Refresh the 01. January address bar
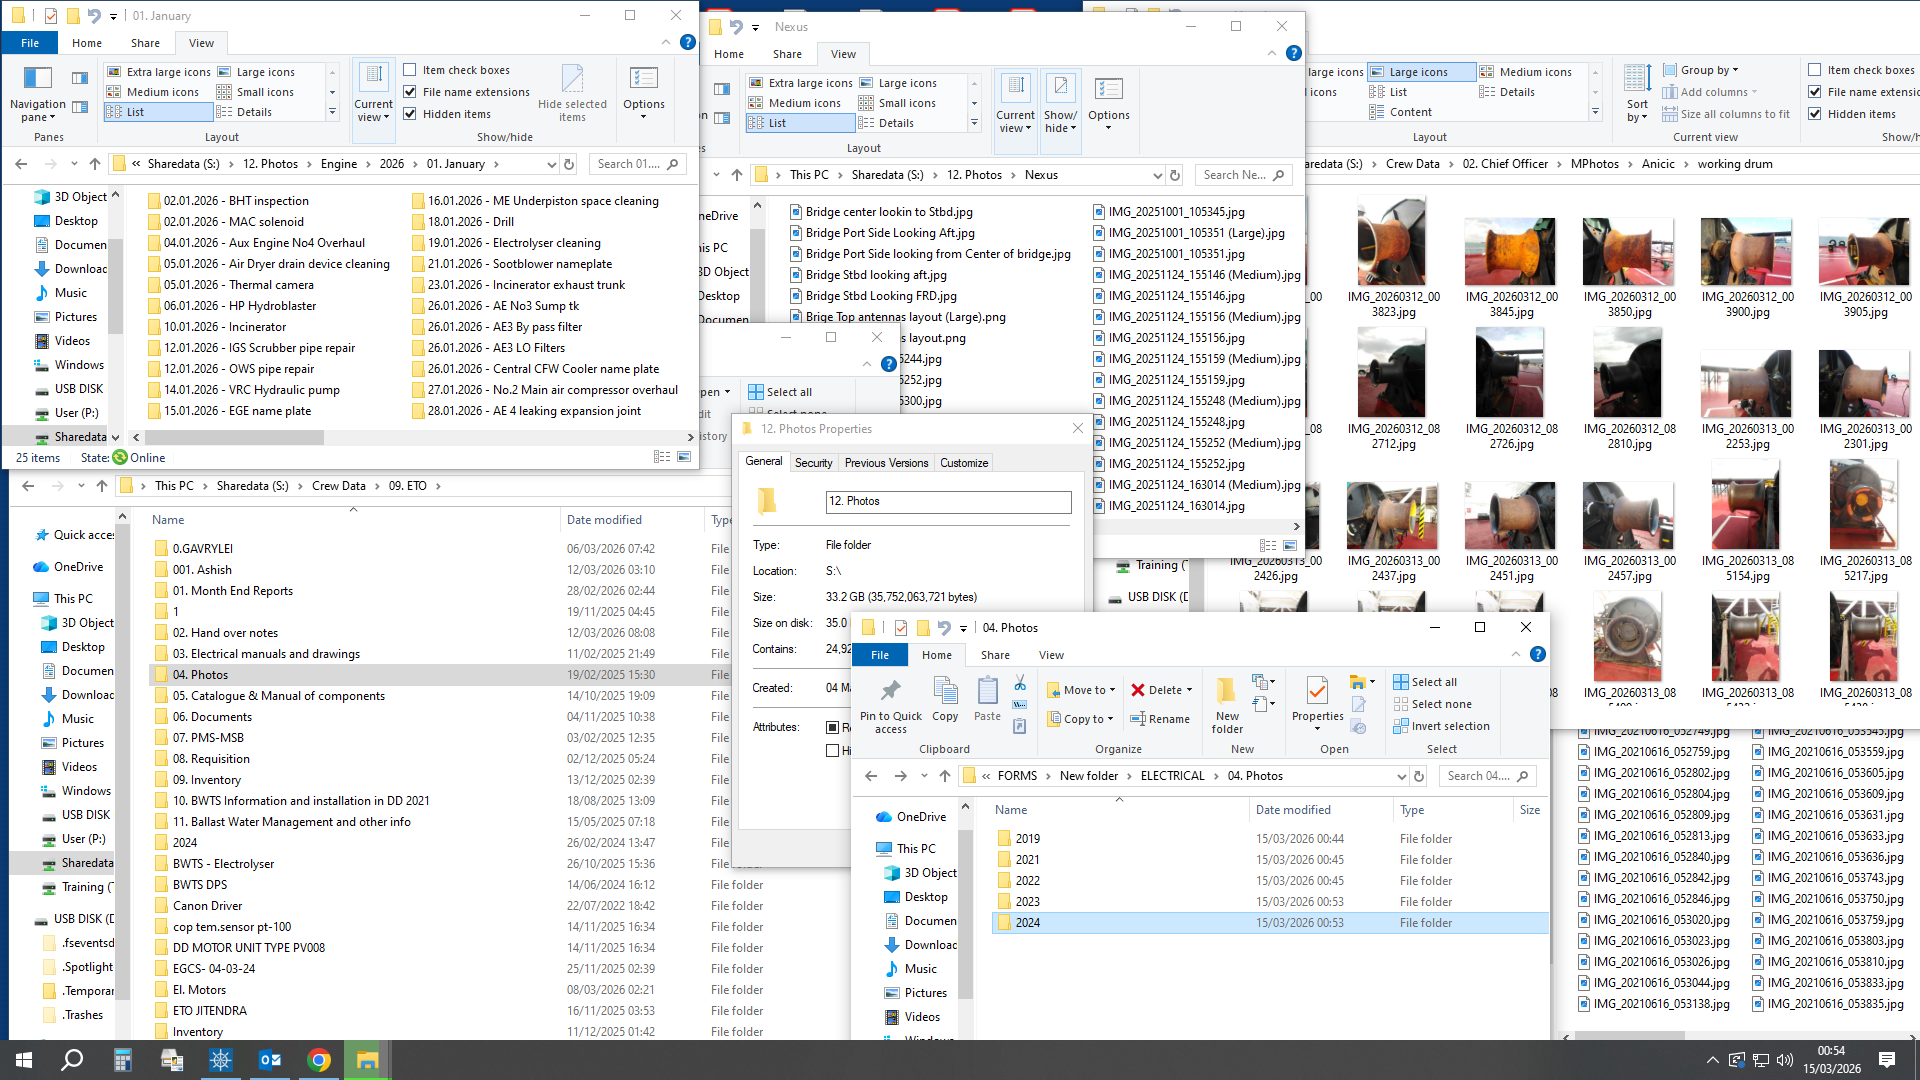1920x1080 pixels. pyautogui.click(x=569, y=164)
